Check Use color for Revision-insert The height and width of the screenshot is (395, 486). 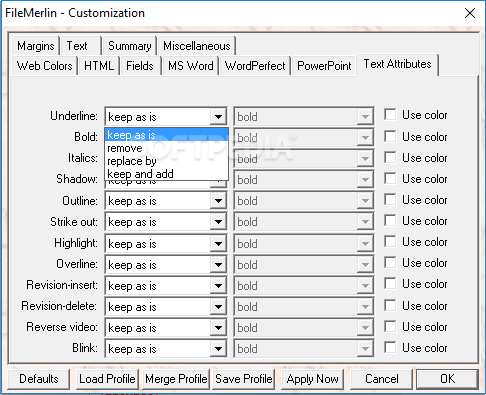click(390, 283)
